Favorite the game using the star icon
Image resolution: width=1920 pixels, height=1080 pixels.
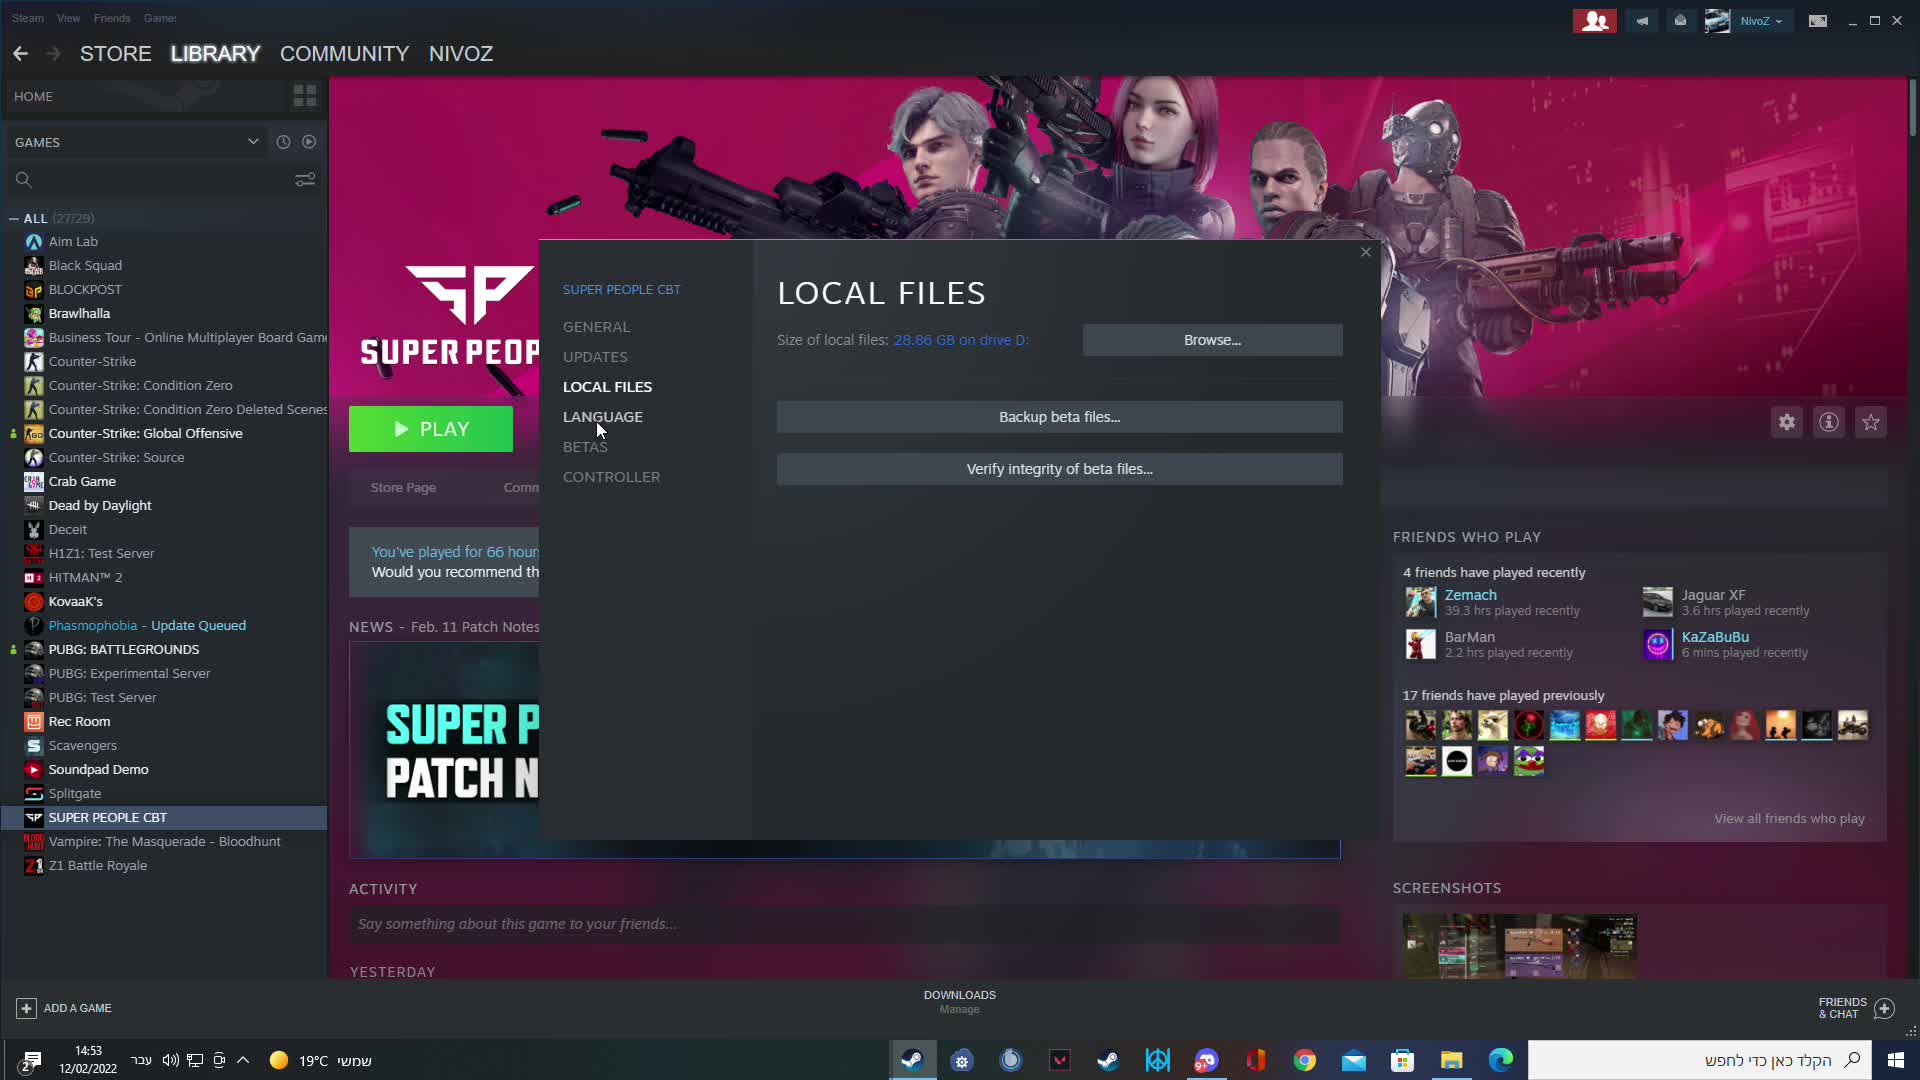1871,421
